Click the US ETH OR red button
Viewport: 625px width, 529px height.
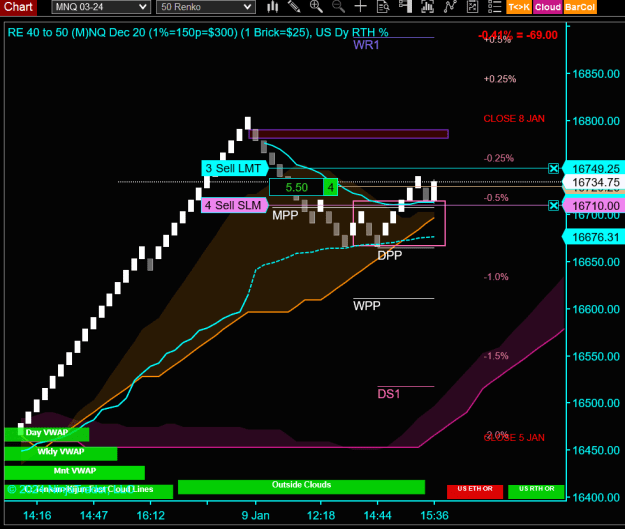pyautogui.click(x=475, y=491)
